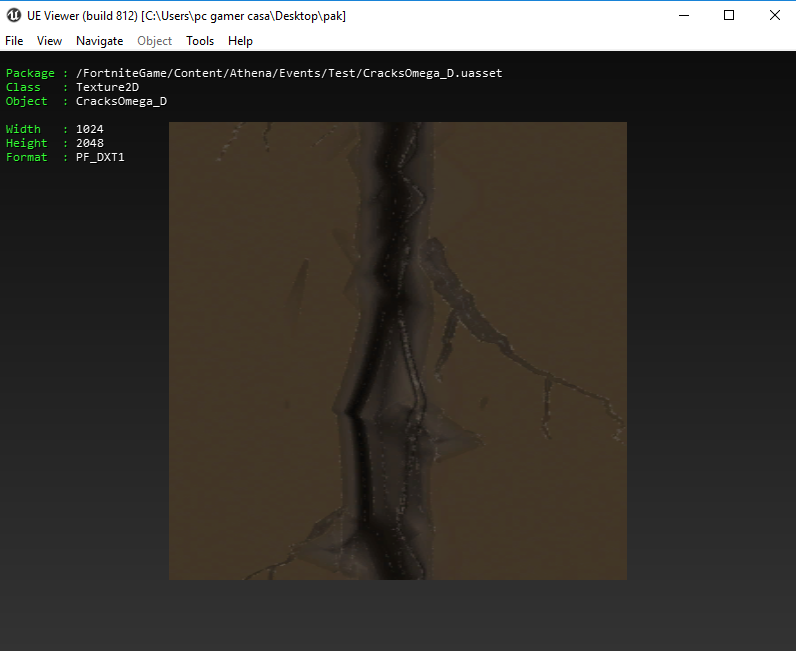Viewport: 796px width, 651px height.
Task: Click the CracksOmega_D object name
Action: click(x=121, y=102)
